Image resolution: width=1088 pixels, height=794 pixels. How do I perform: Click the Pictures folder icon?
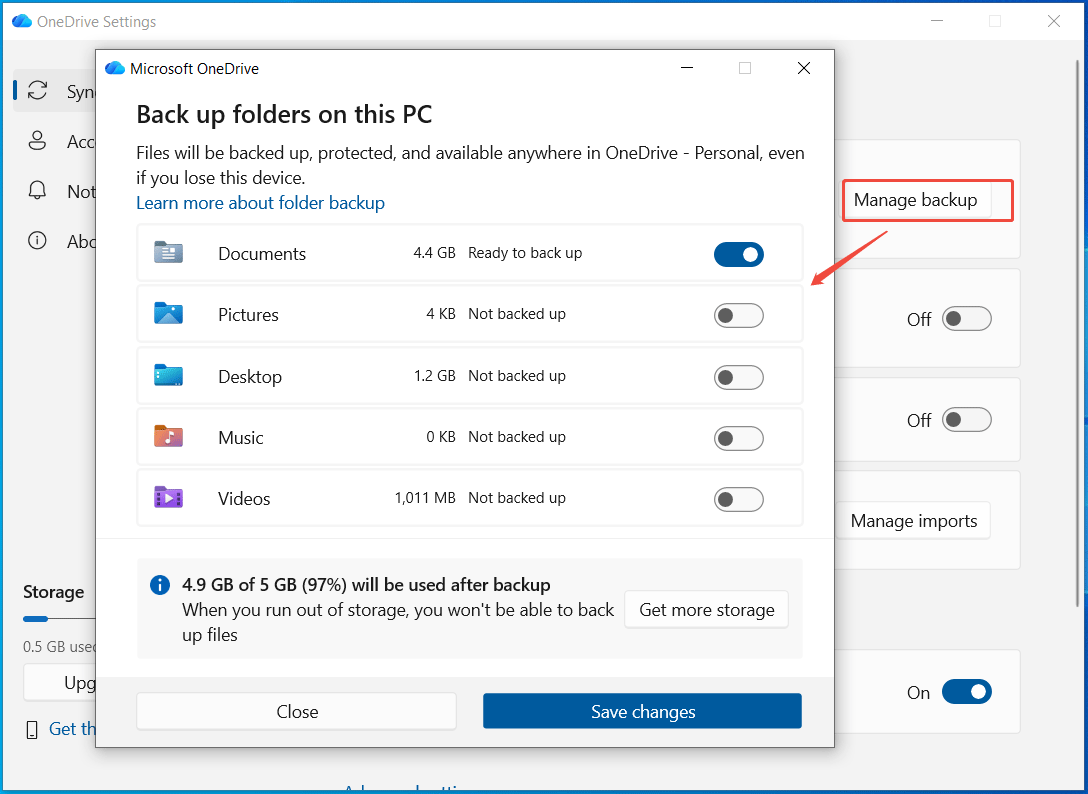click(x=170, y=314)
